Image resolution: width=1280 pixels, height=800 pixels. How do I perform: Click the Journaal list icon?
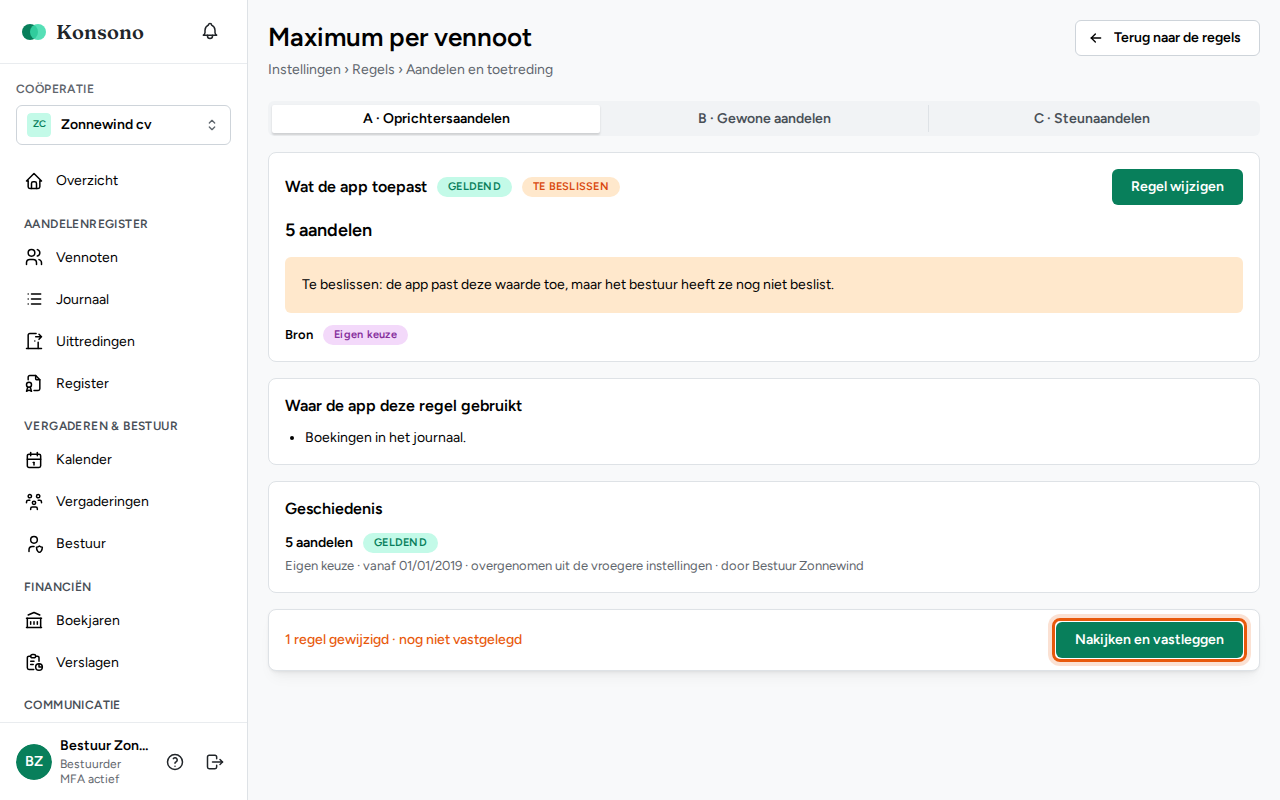(34, 300)
